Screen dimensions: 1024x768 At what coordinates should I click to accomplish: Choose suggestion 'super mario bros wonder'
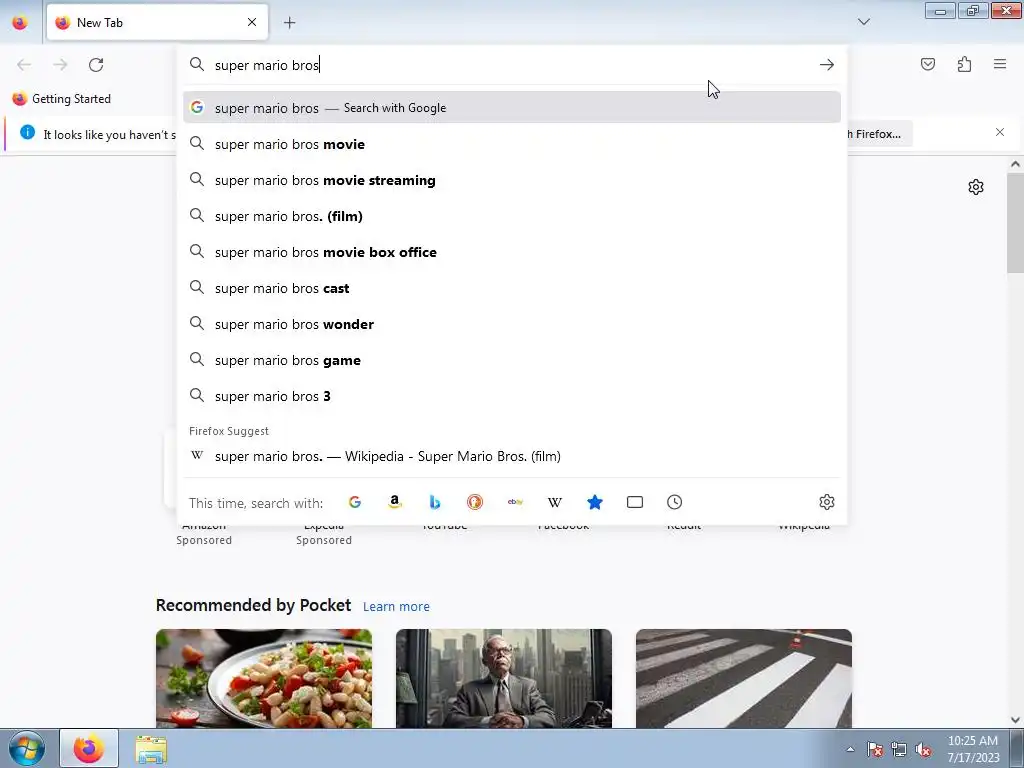(512, 324)
